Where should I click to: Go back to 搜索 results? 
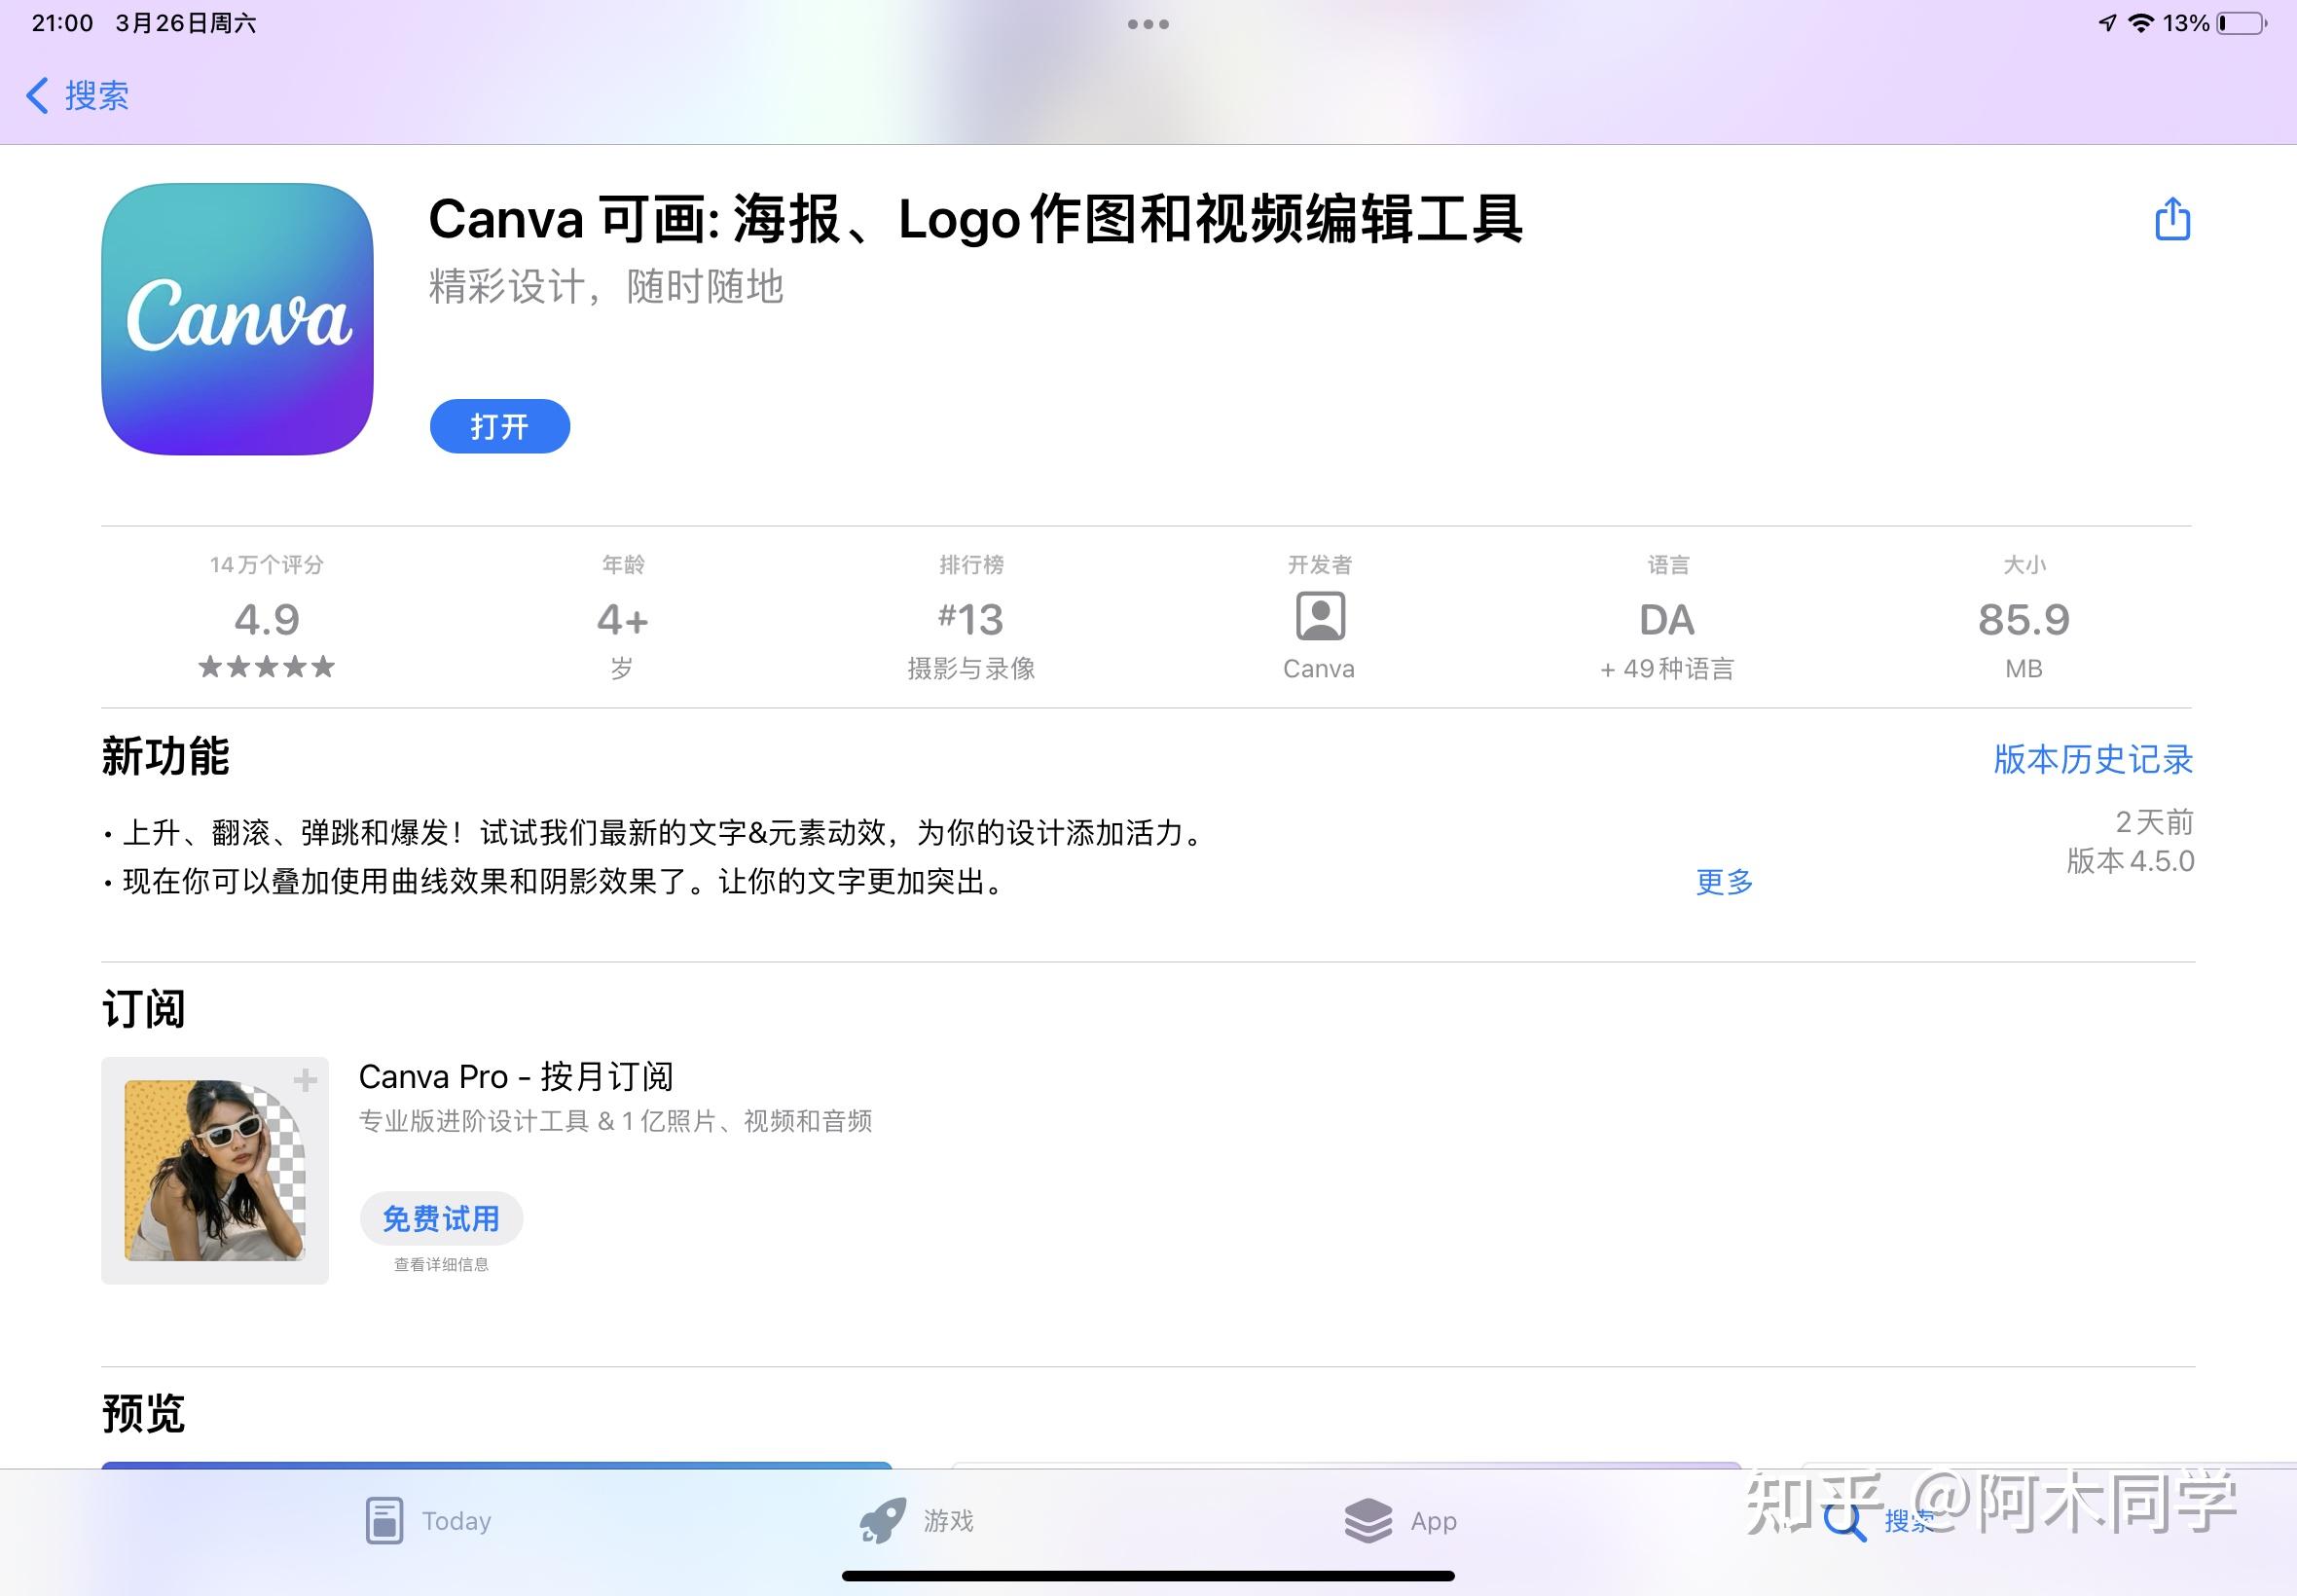pos(77,96)
